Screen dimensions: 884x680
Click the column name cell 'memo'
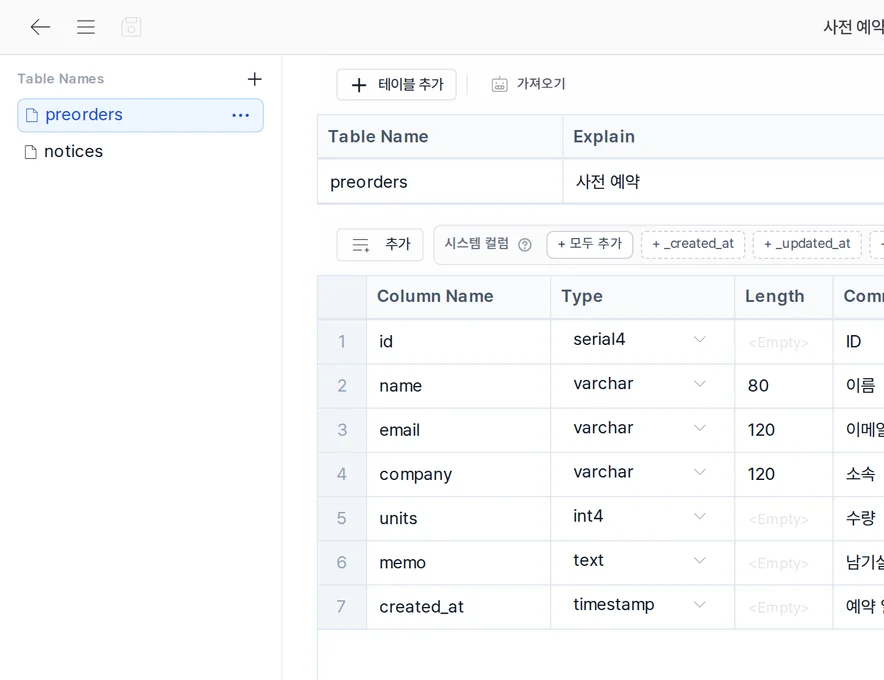pyautogui.click(x=458, y=563)
